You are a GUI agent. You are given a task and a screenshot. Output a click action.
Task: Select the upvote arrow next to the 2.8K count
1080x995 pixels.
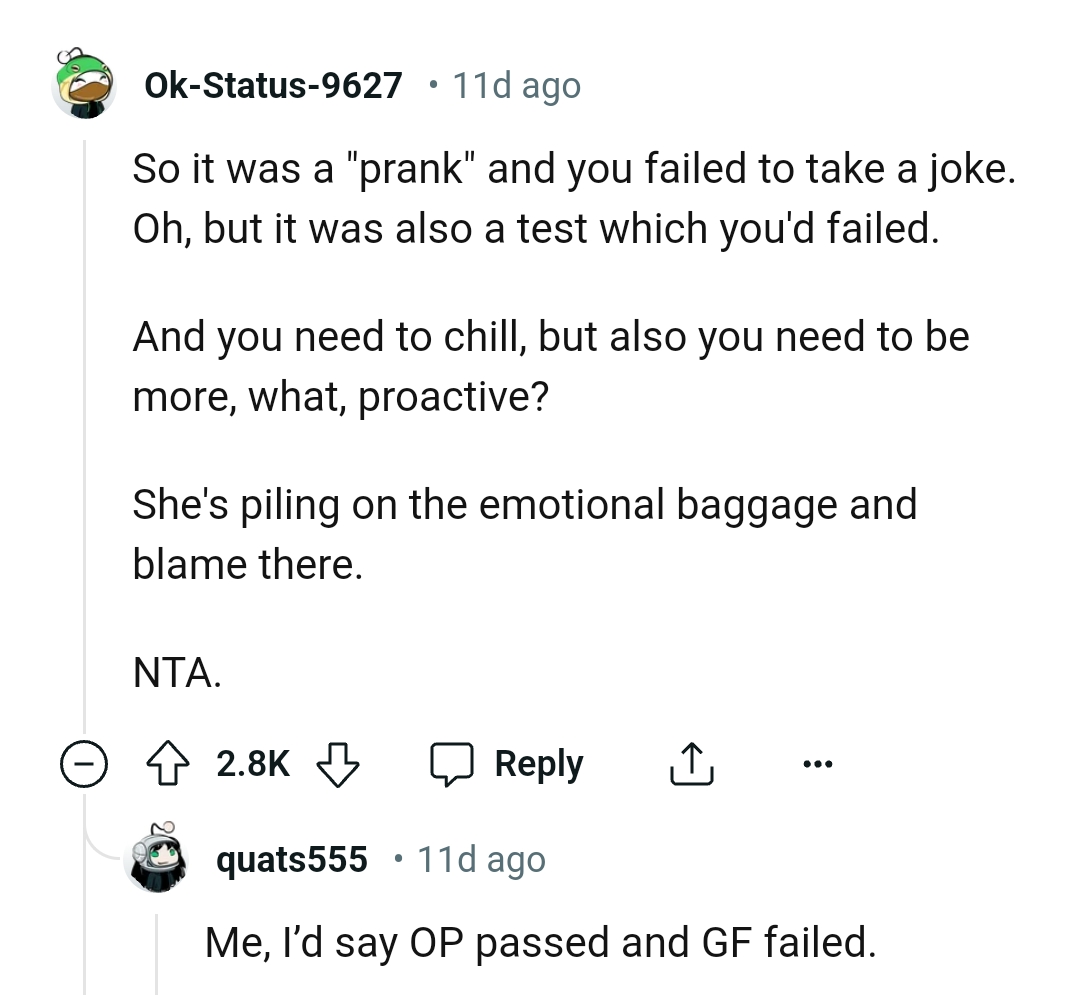coord(170,763)
